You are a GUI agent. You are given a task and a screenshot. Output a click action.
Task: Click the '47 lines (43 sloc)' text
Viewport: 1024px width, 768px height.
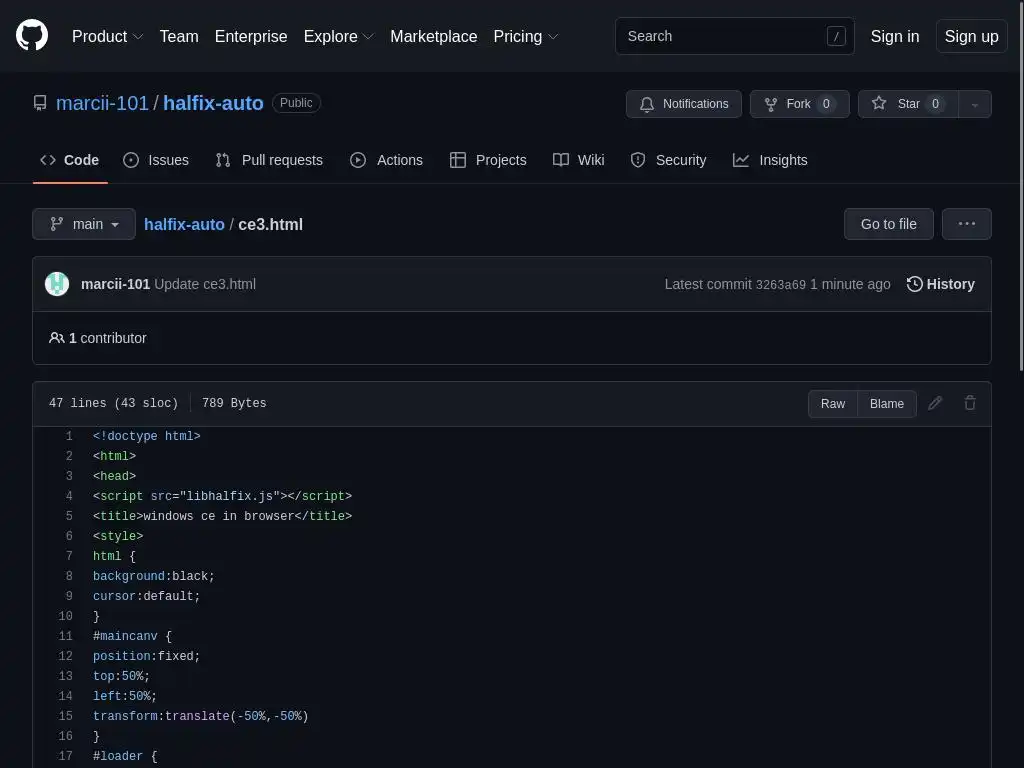tap(114, 403)
